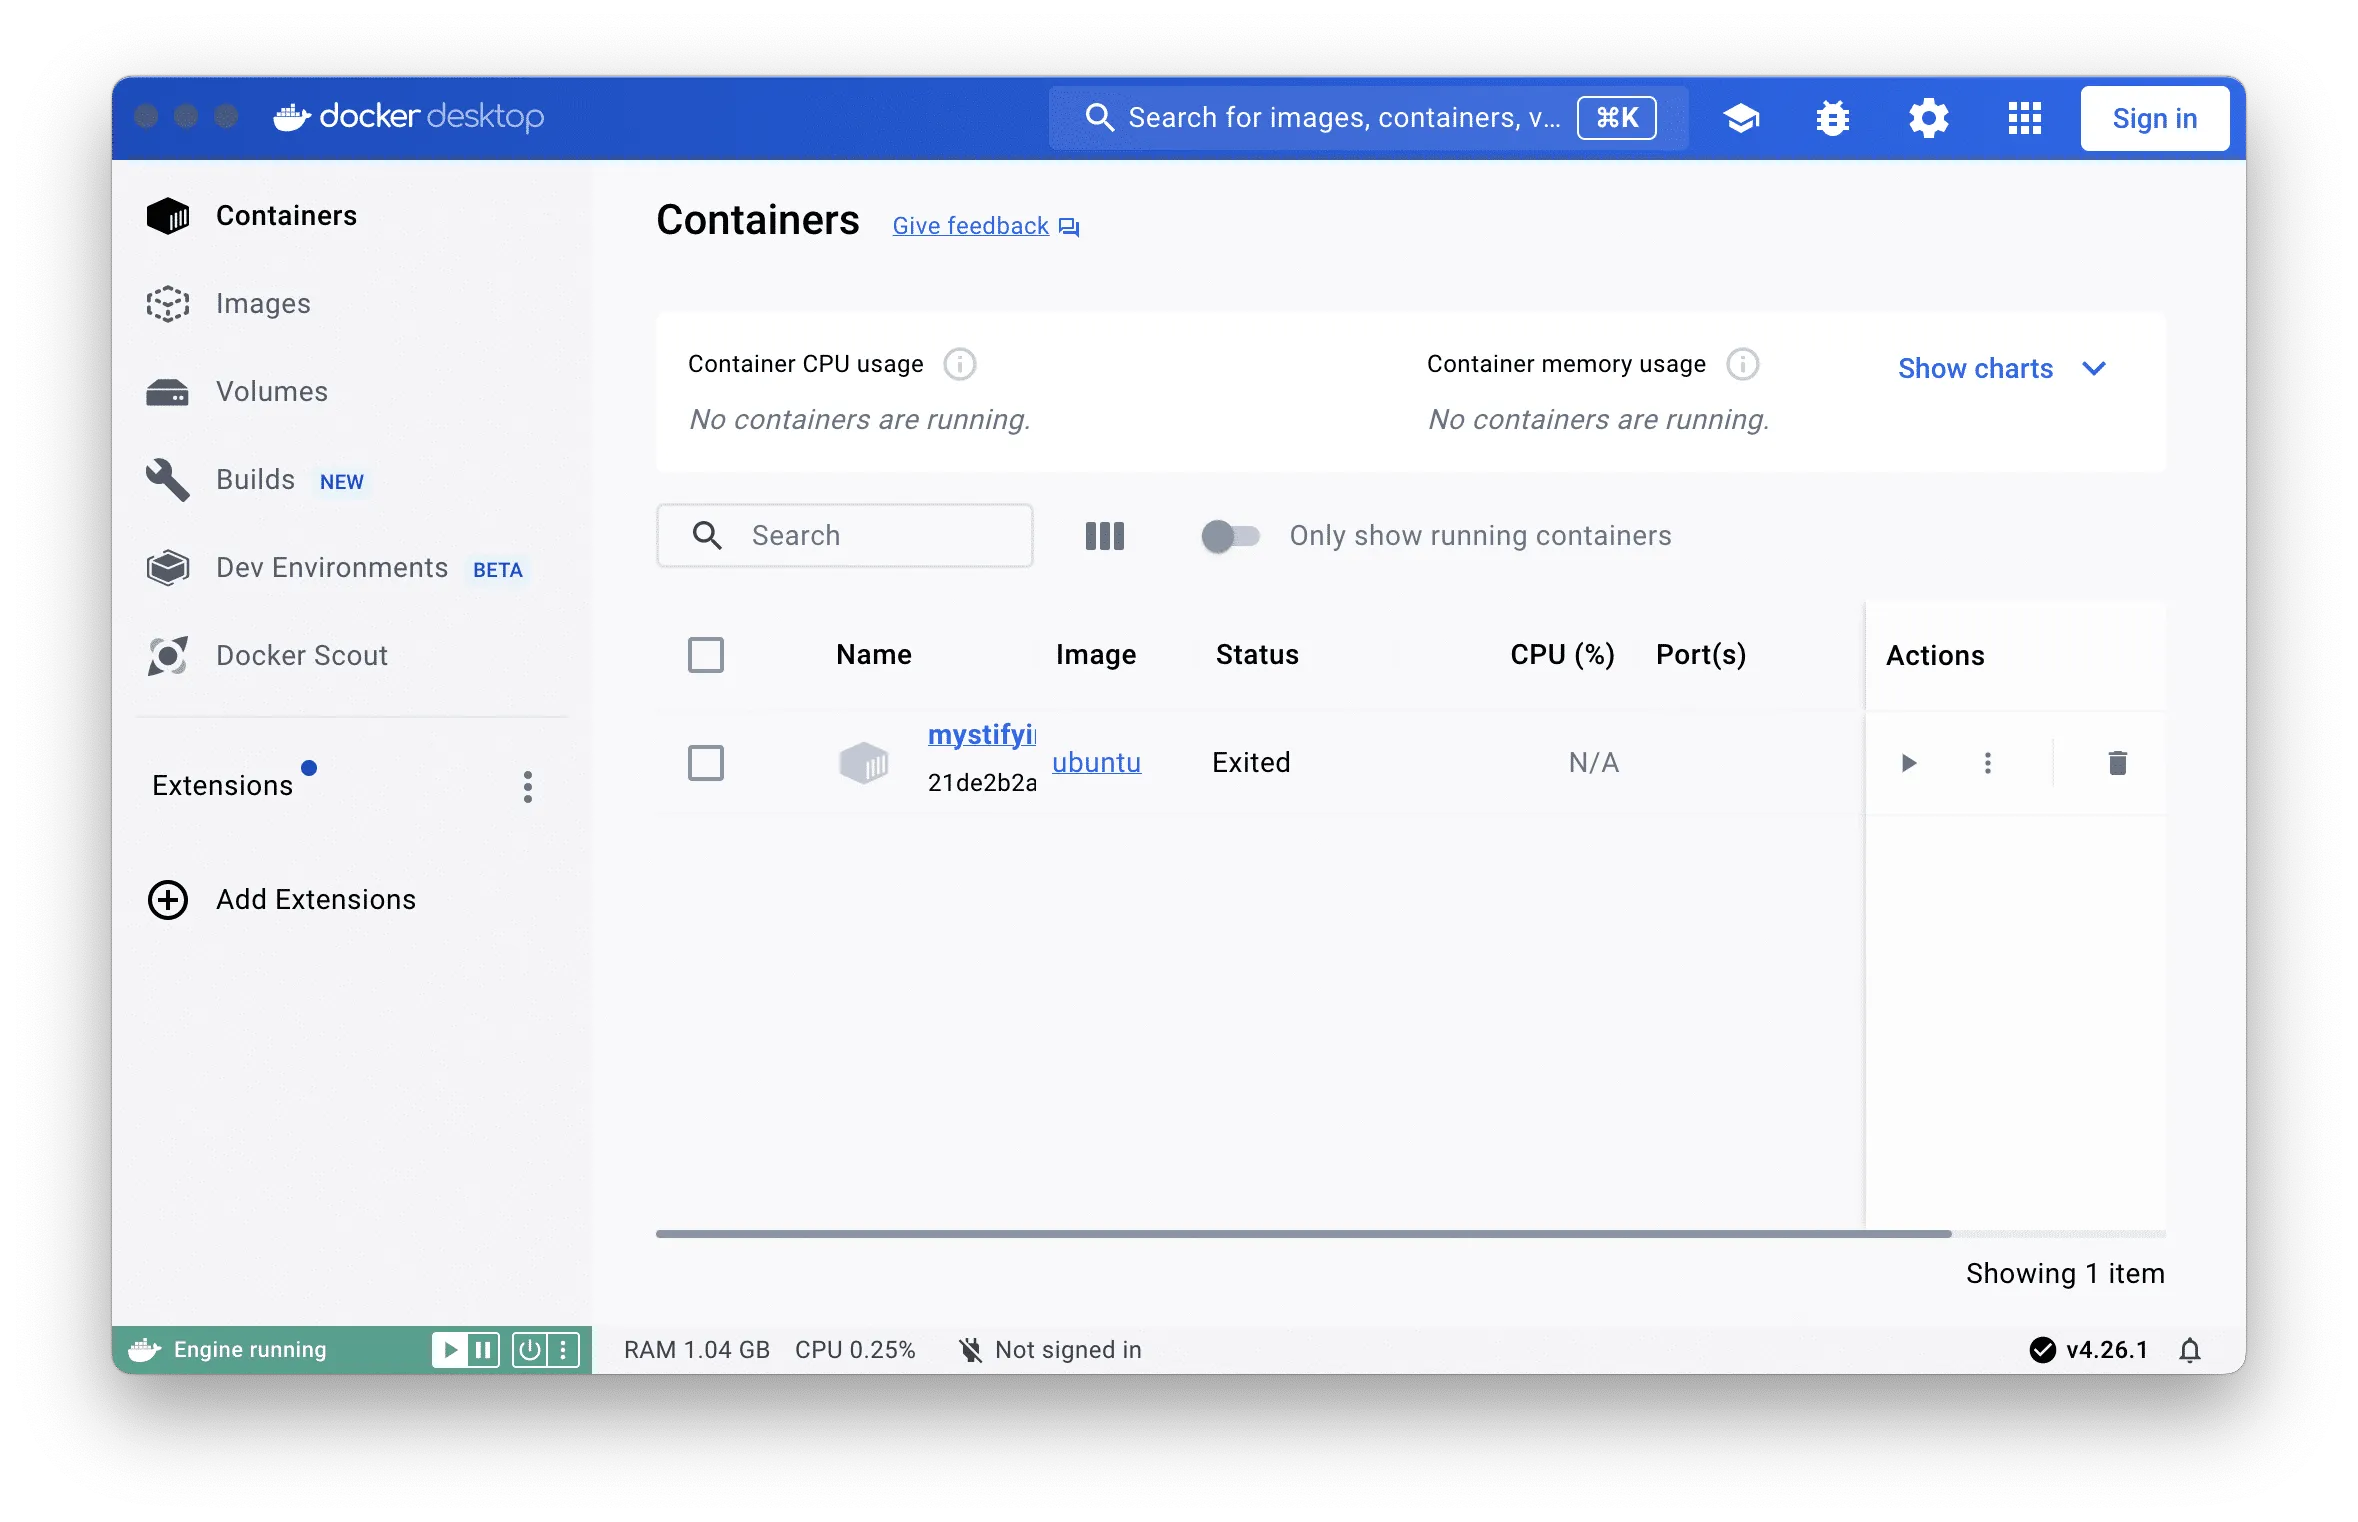Open the apps grid icon in header
Screen dimensions: 2358x1522
pyautogui.click(x=2024, y=118)
